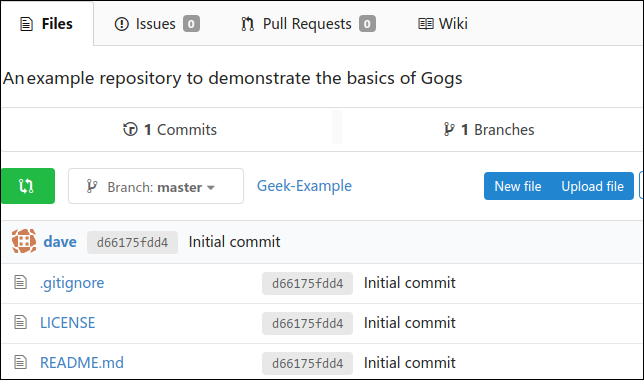644x380 pixels.
Task: Click Initial commit in README.md row
Action: 410,363
